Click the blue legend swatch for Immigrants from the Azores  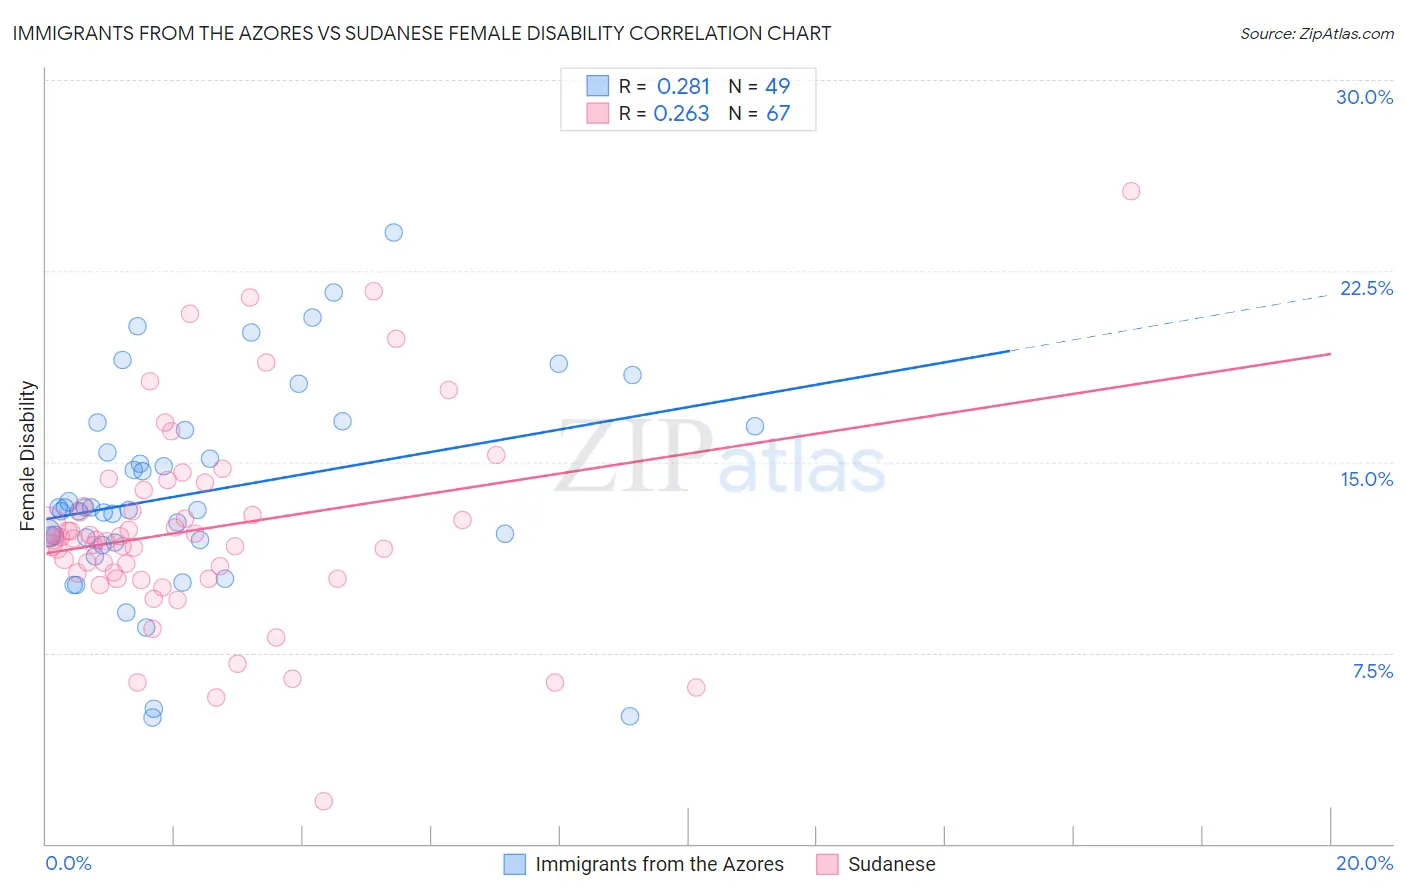(515, 864)
